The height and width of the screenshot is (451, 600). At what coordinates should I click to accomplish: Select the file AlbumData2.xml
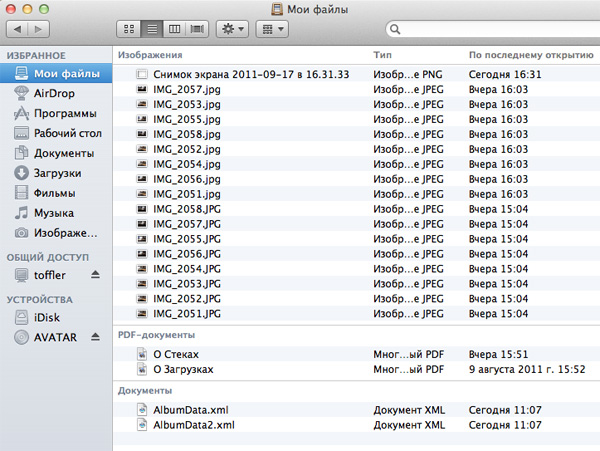click(194, 424)
